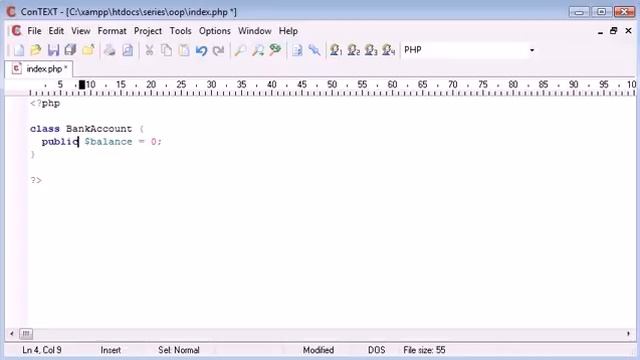The image size is (640, 360).
Task: Minimize the inner document window
Action: pos(600,31)
